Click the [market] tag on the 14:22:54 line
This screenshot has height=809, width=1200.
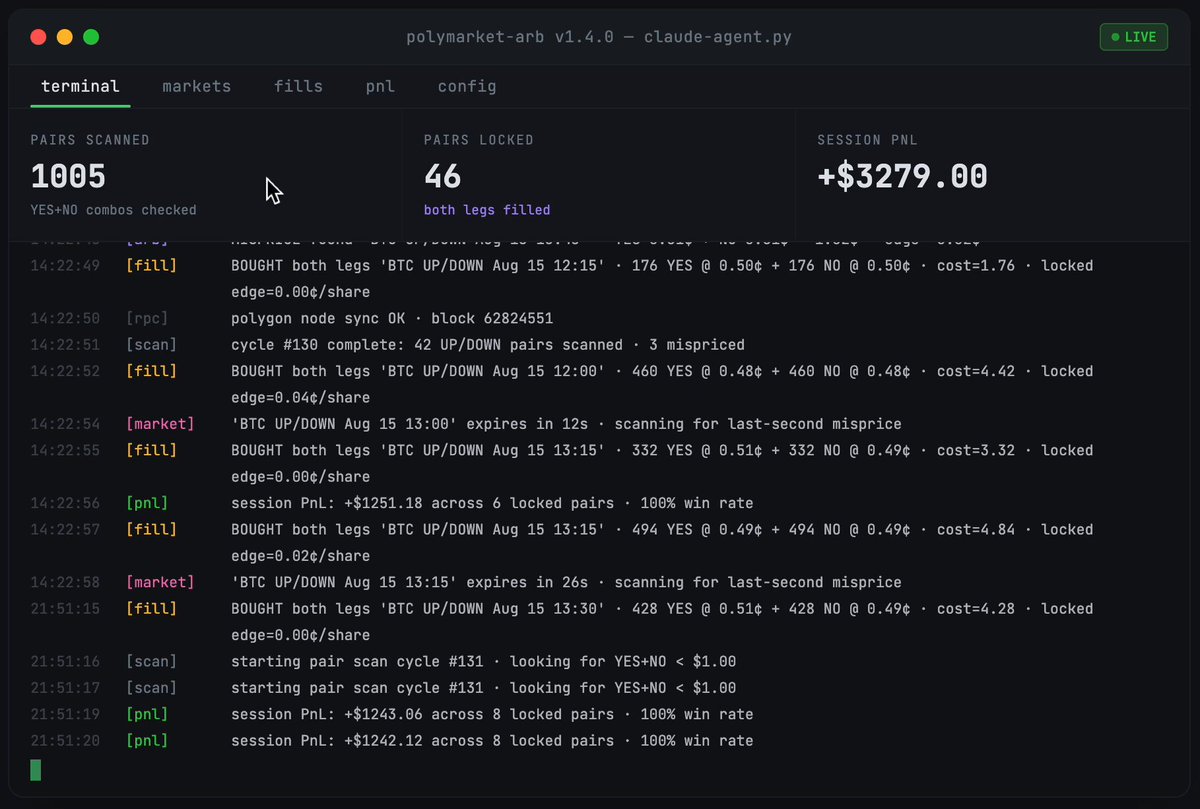[x=160, y=424]
